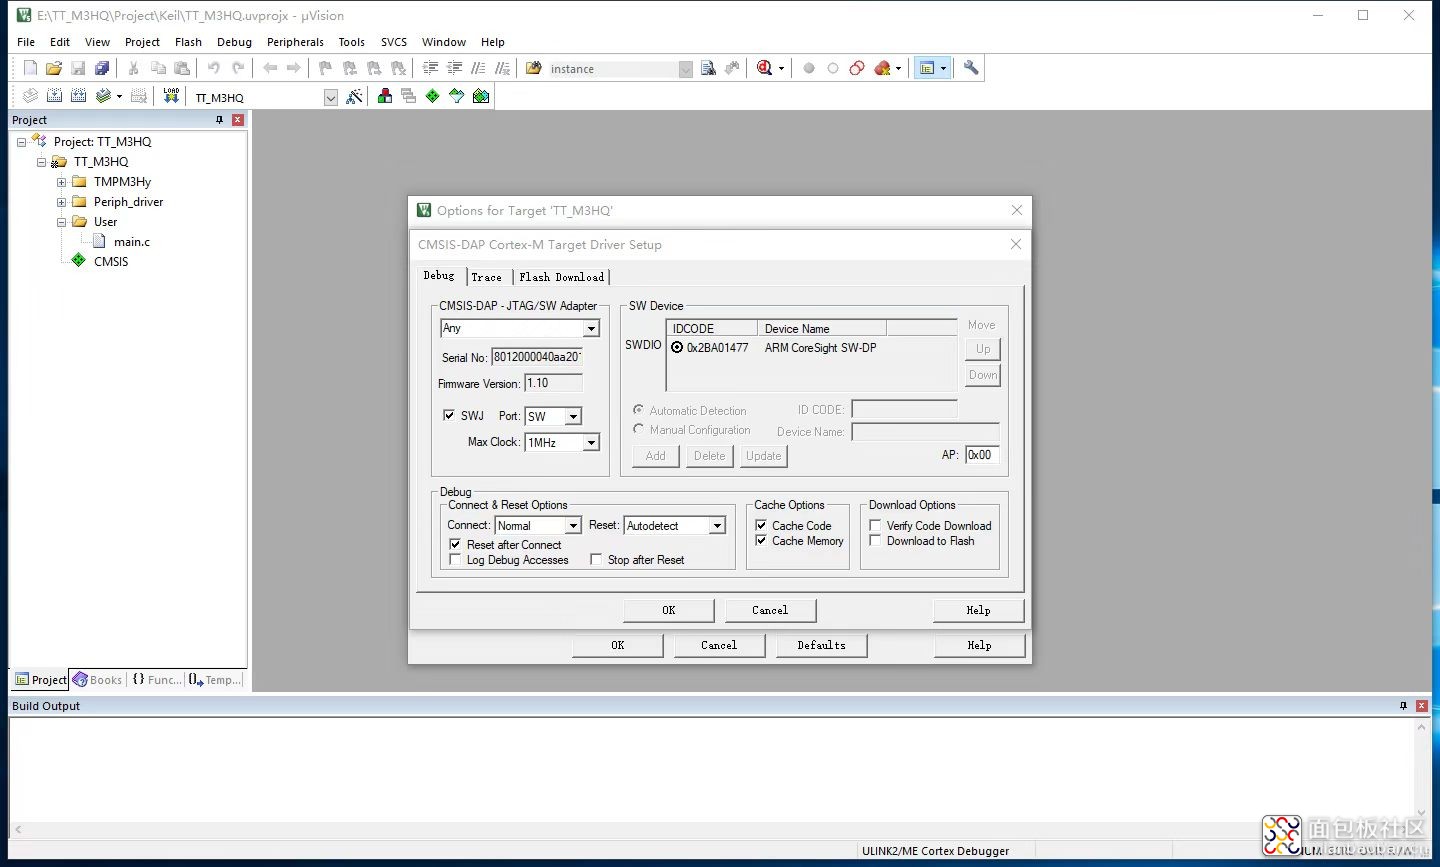Toggle Cache Memory checkbox
Screen dimensions: 1440x867
(x=761, y=541)
